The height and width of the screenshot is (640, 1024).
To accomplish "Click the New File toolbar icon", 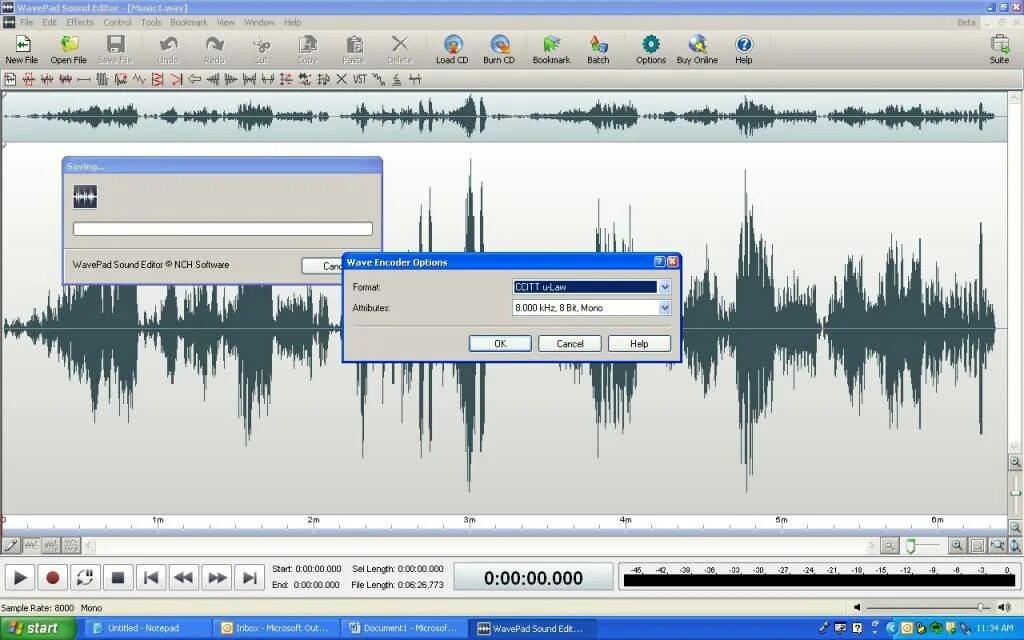I will click(22, 50).
